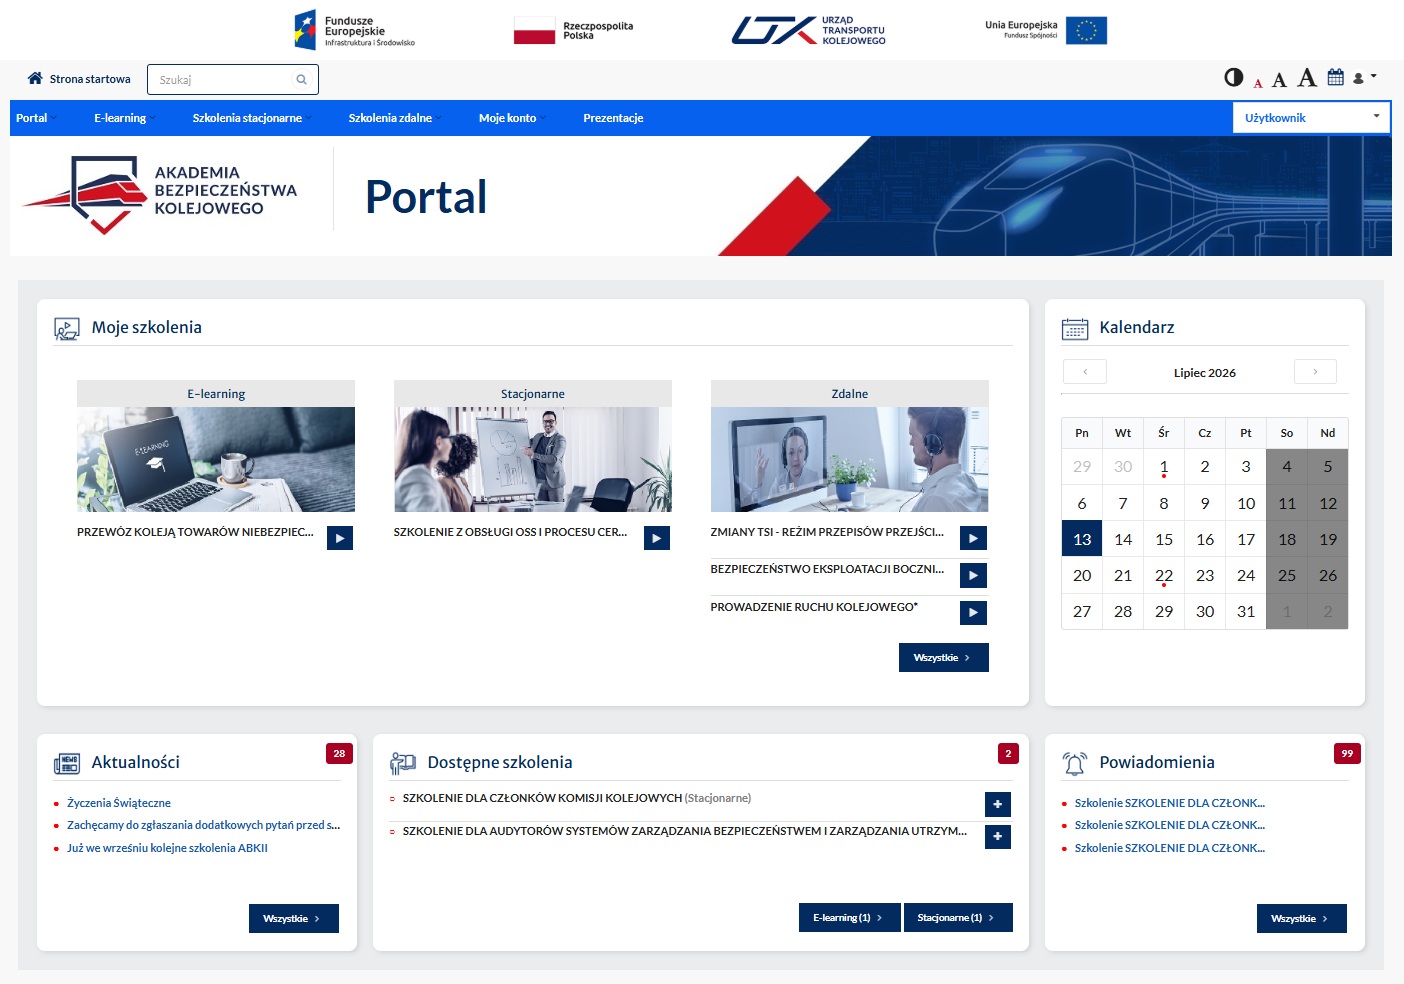Go to previous month in Kalendarz
Screen dimensions: 1404x984
[1085, 372]
